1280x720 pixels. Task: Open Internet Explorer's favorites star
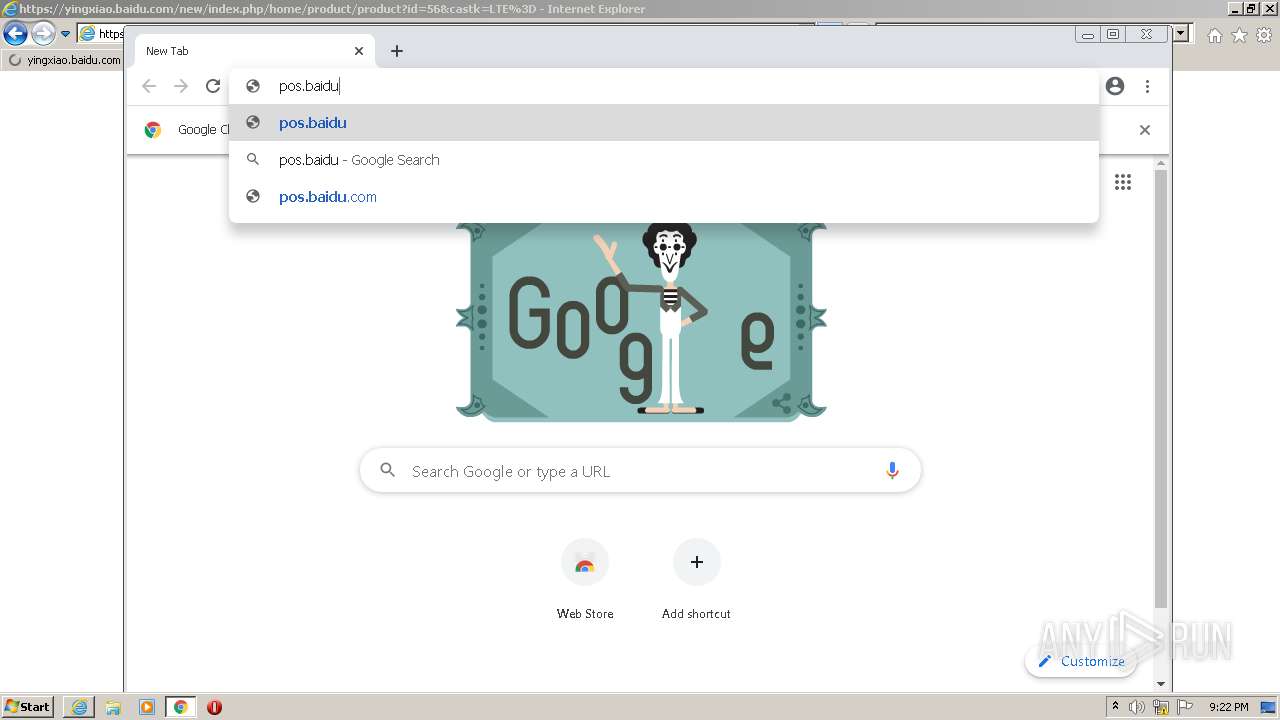[1239, 36]
